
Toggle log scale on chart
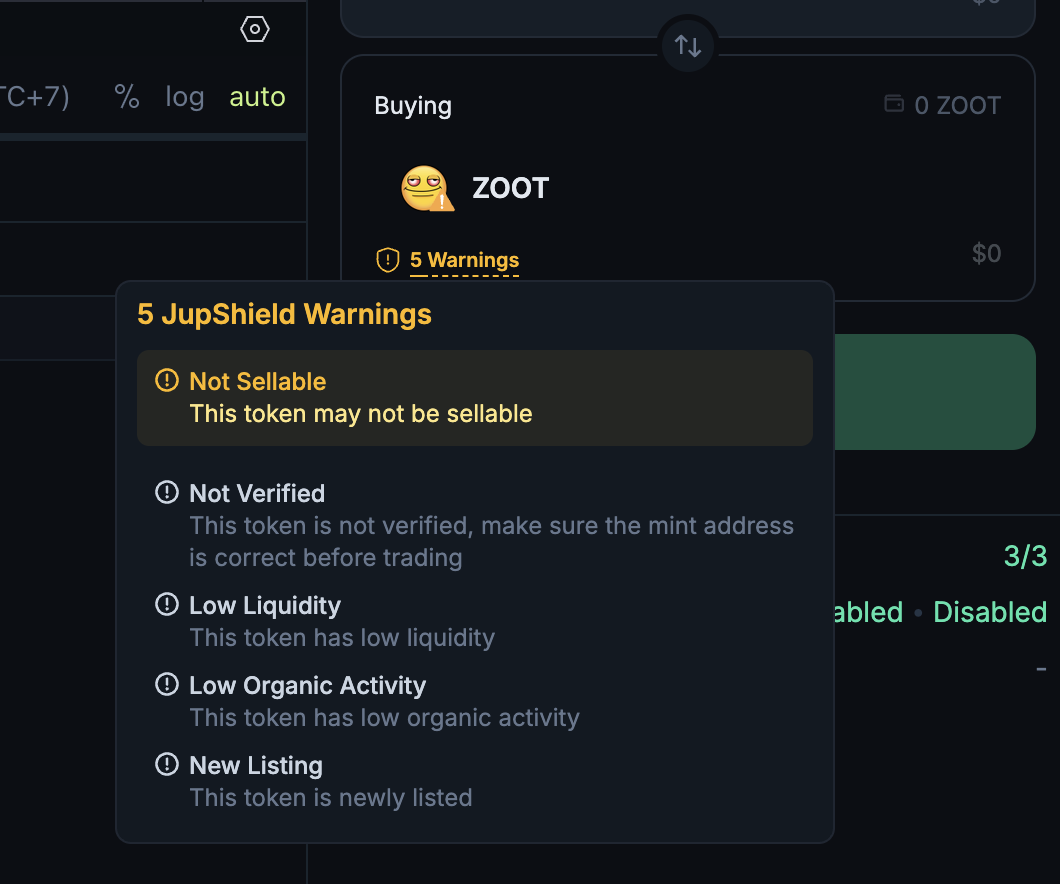185,97
